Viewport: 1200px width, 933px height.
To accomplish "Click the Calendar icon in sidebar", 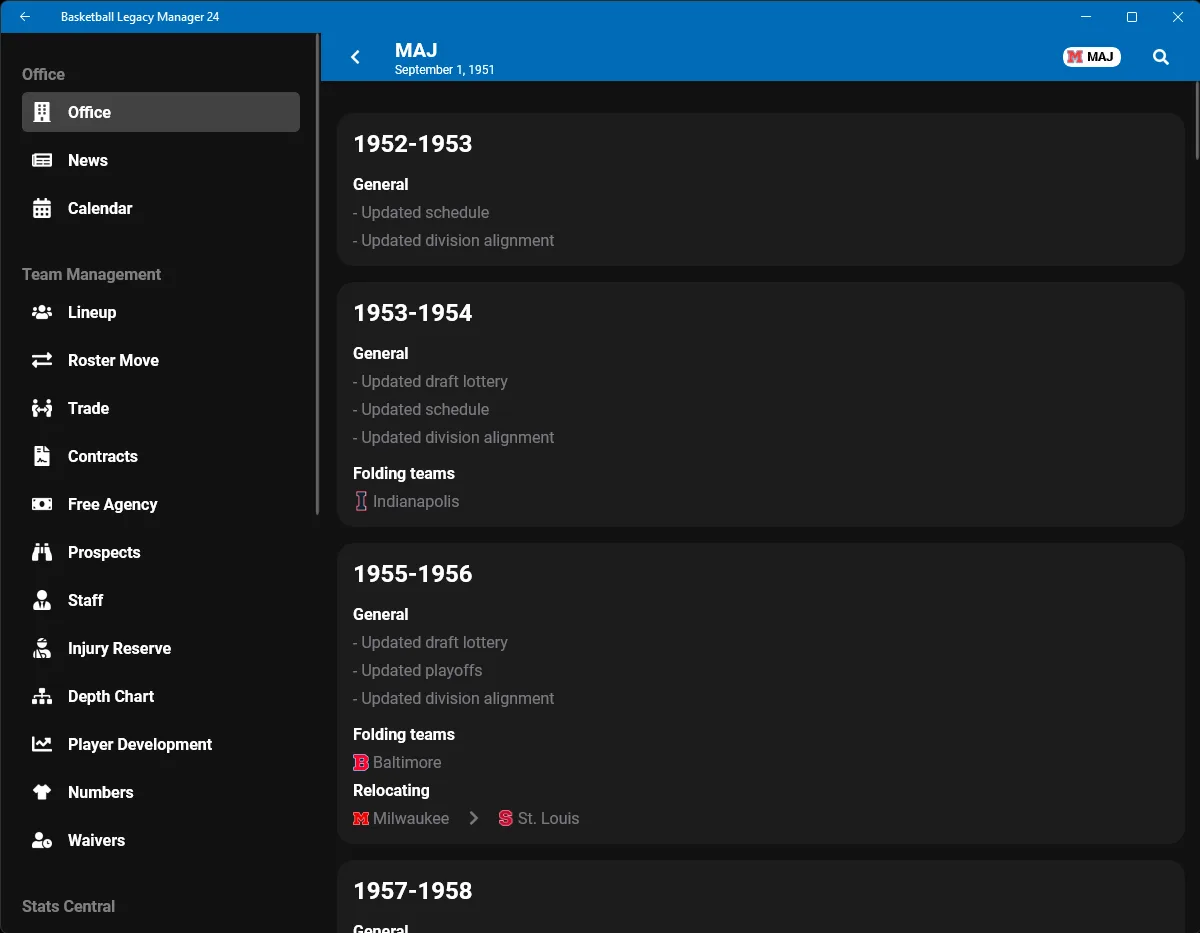I will coord(42,208).
